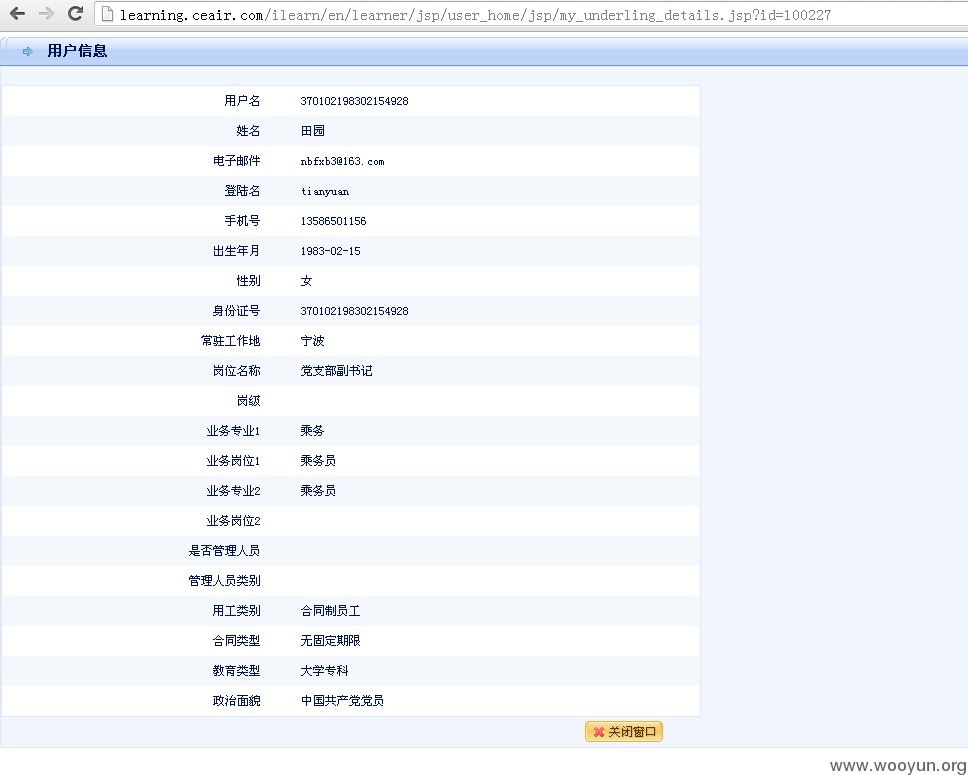Click the 岗位名称 field label
968x775 pixels.
click(x=236, y=371)
